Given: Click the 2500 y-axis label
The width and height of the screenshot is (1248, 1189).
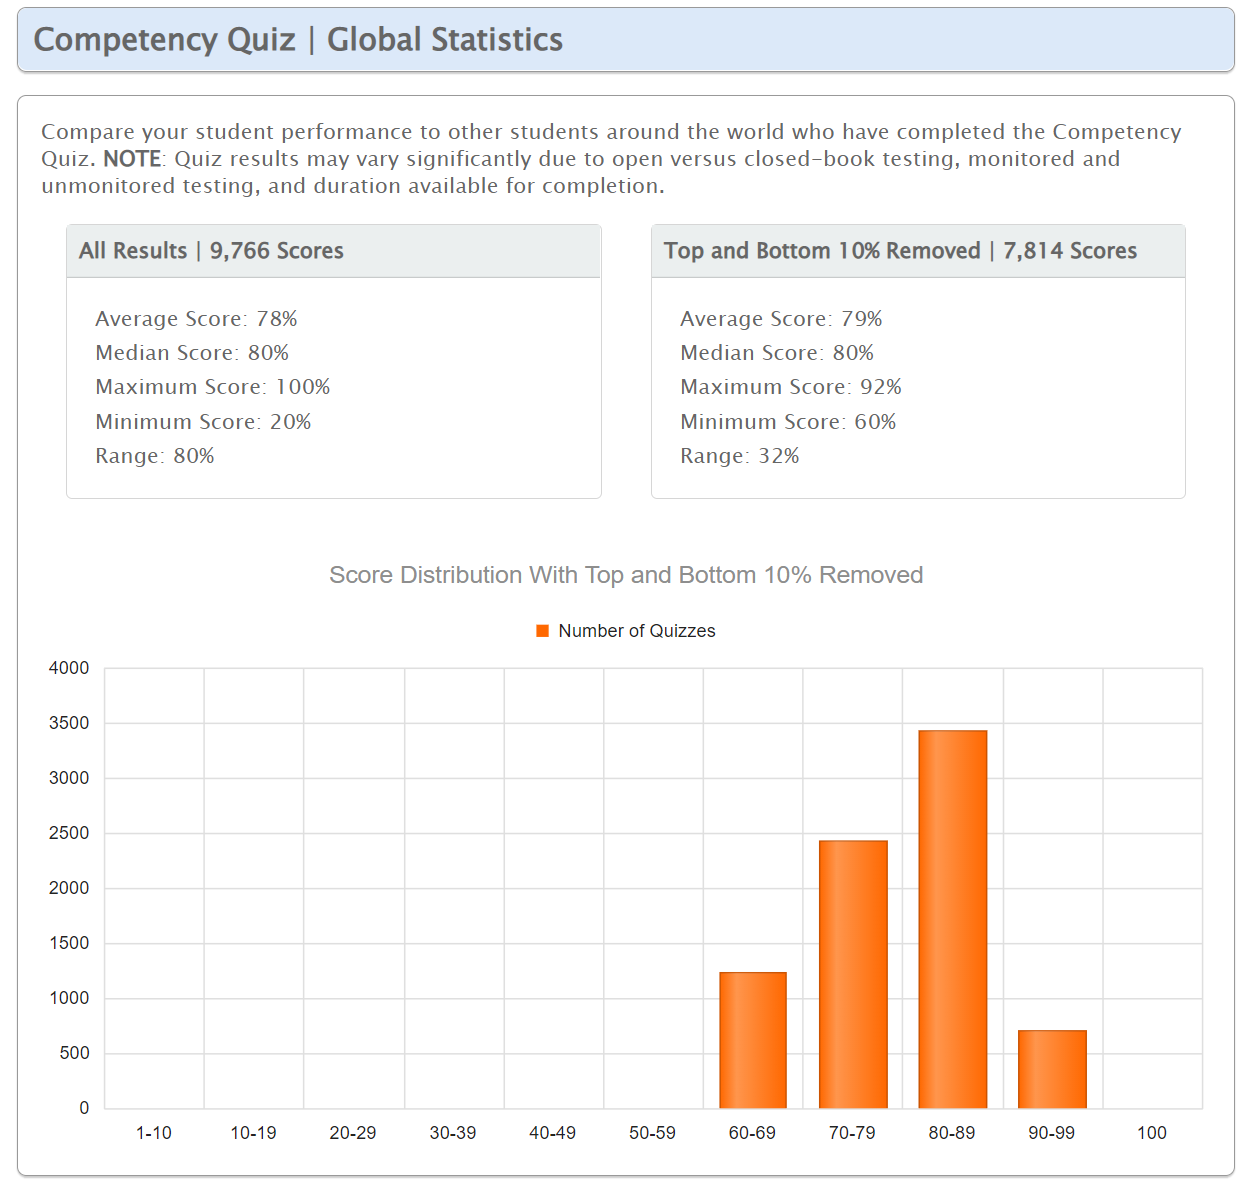Looking at the screenshot, I should tap(69, 833).
